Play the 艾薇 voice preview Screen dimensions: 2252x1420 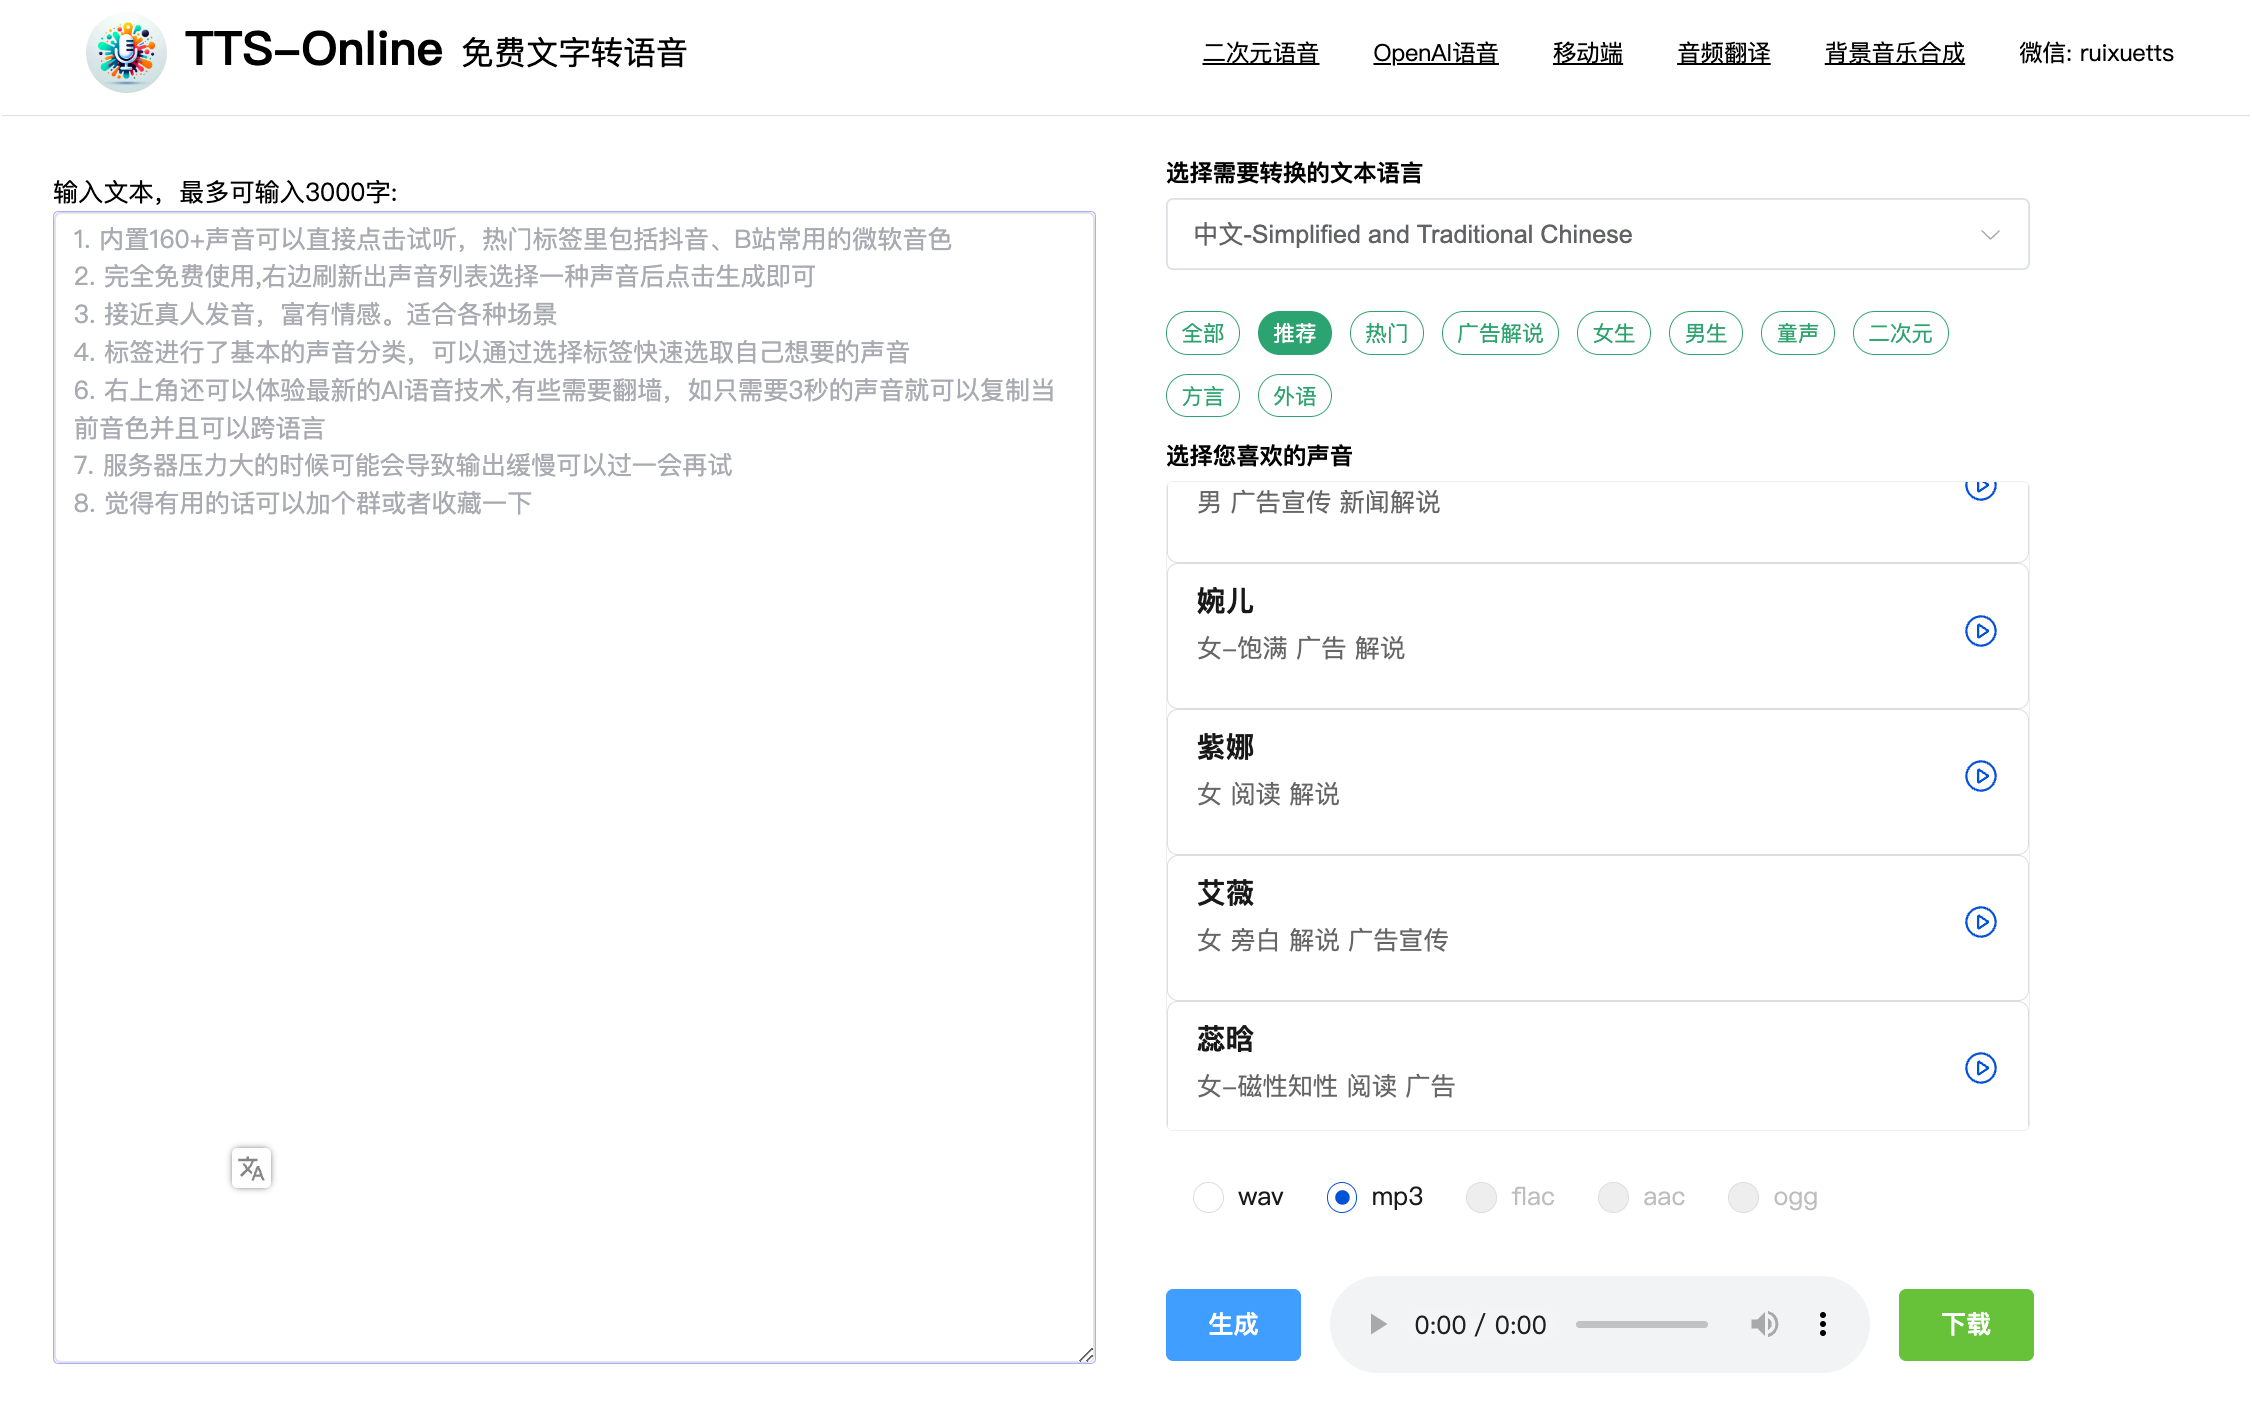(1980, 922)
